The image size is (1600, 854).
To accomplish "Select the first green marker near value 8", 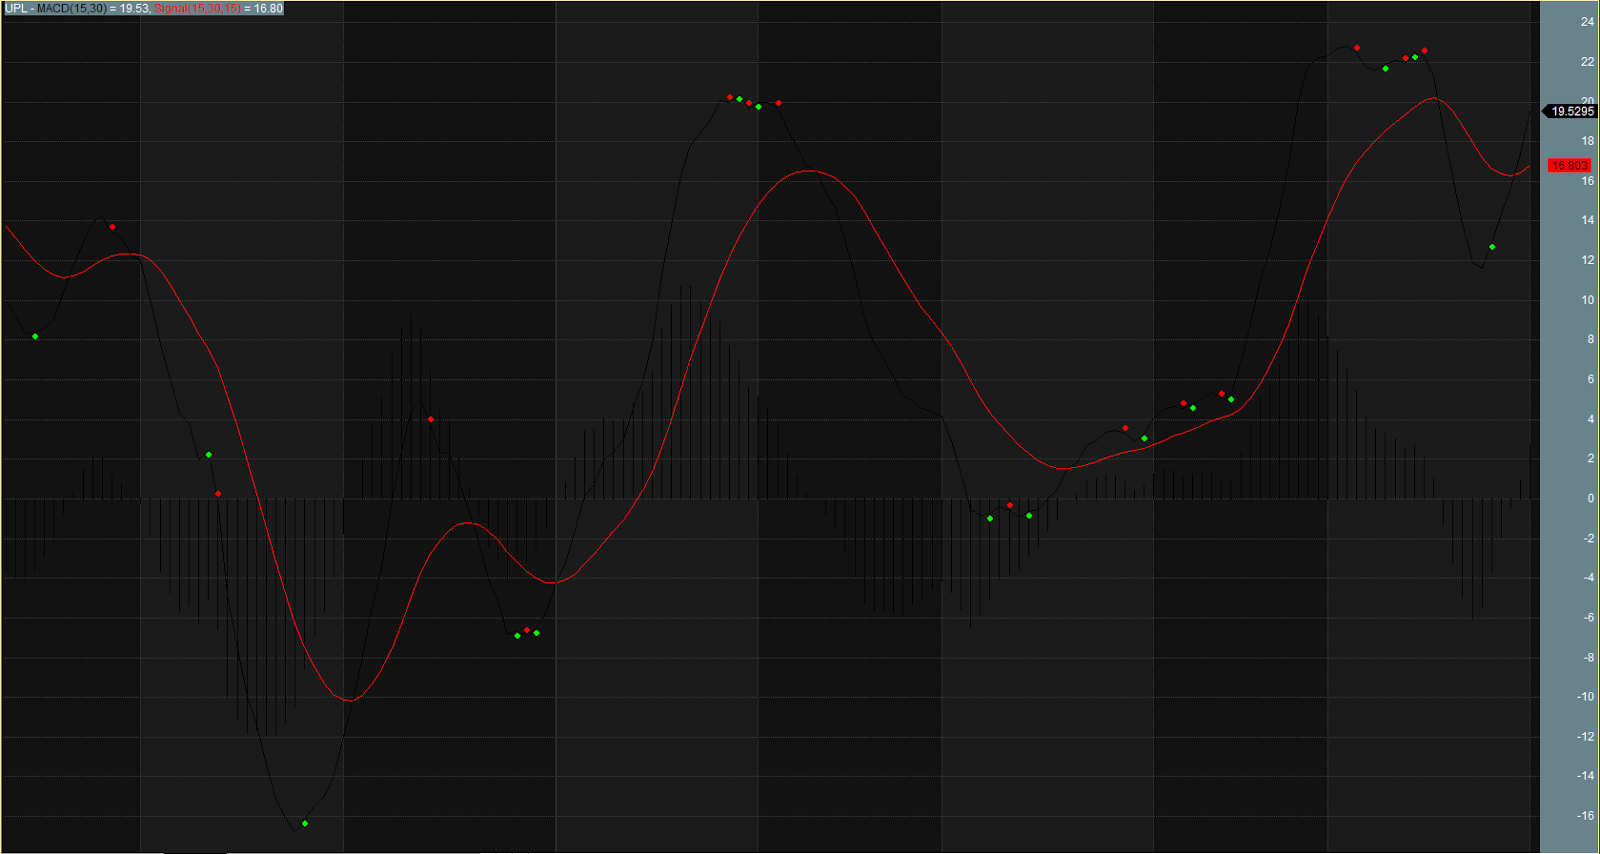I will 35,337.
